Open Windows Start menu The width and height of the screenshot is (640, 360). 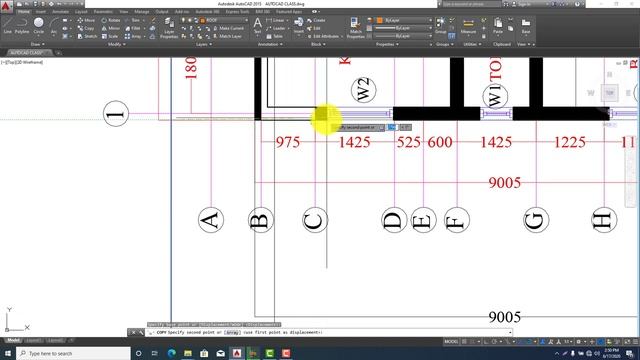click(x=8, y=353)
